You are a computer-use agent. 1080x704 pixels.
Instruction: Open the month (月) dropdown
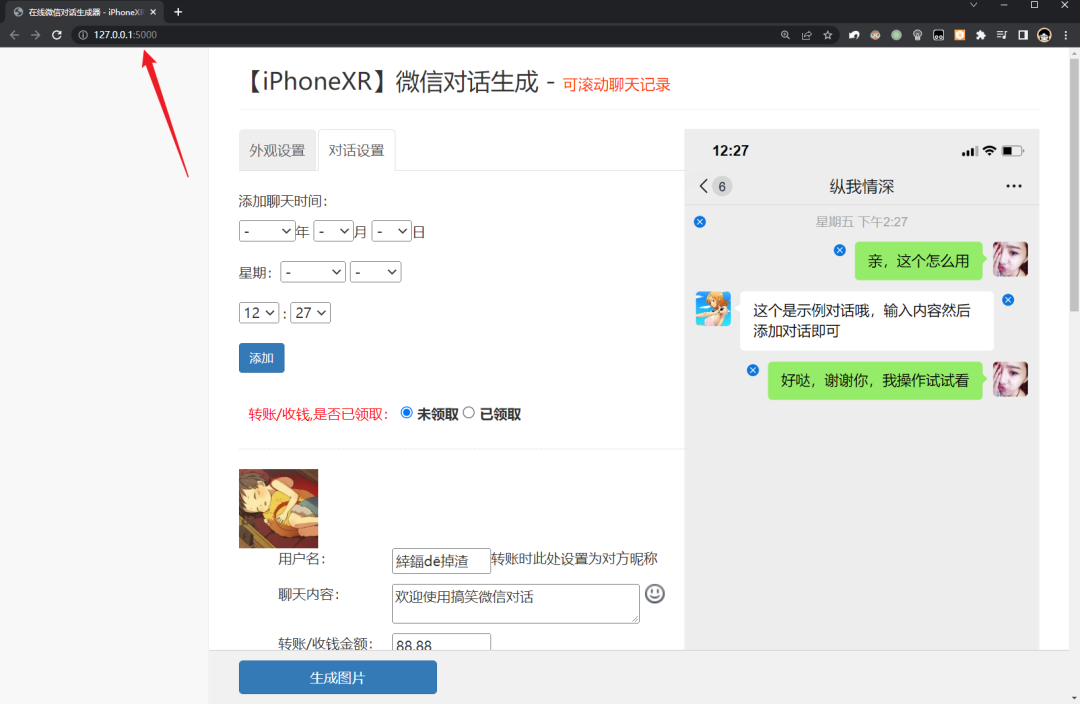[x=333, y=231]
